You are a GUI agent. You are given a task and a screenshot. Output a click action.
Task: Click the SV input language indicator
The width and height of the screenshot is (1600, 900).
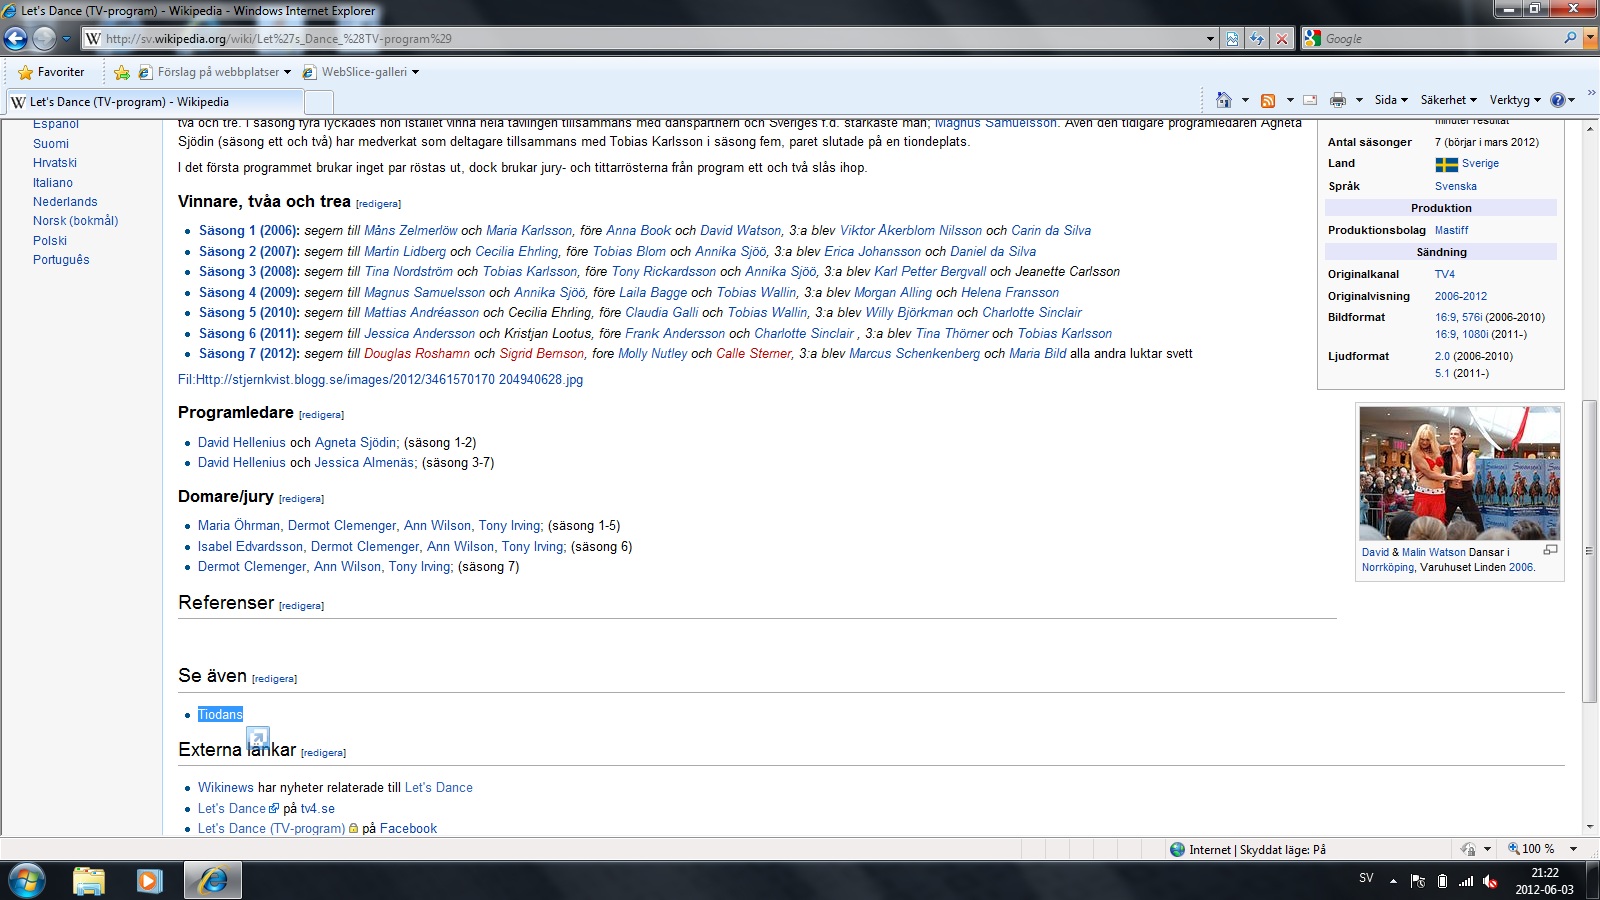[x=1366, y=878]
